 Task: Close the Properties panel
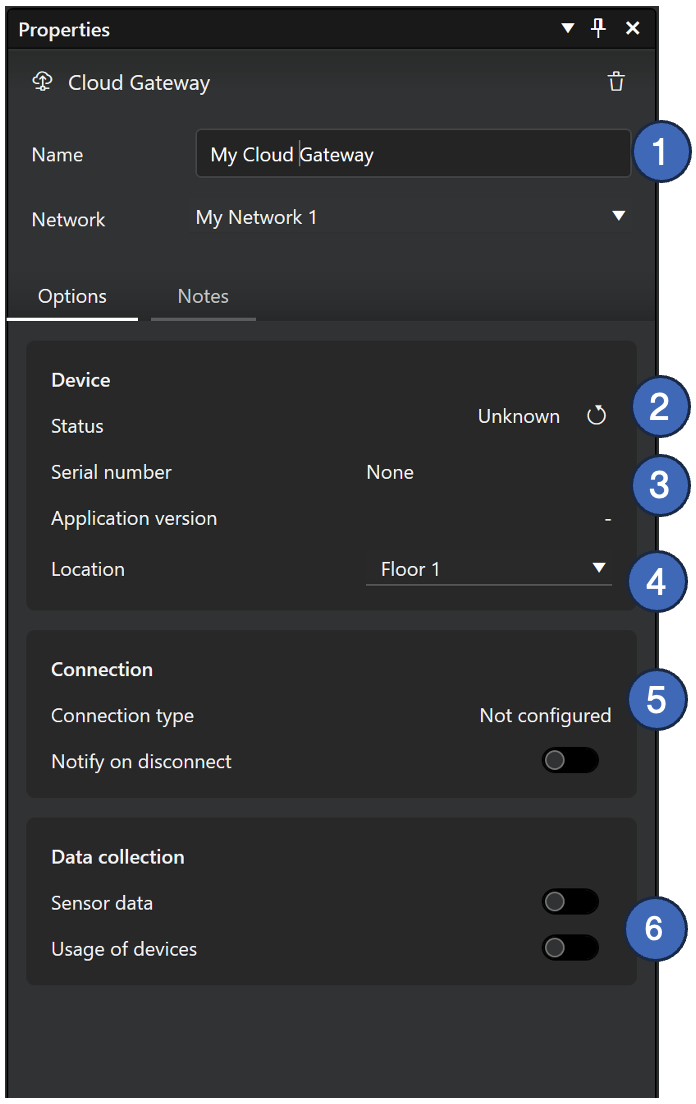point(632,28)
